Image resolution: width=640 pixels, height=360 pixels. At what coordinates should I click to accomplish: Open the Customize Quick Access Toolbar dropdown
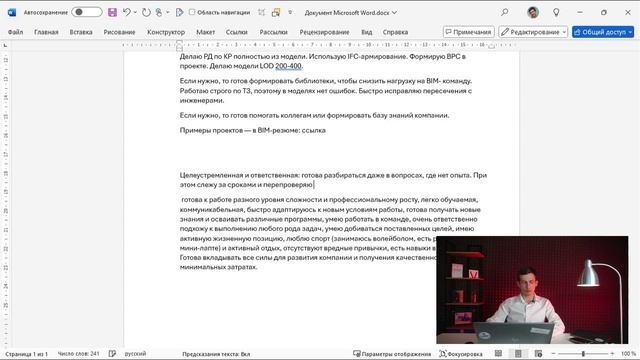click(x=290, y=12)
